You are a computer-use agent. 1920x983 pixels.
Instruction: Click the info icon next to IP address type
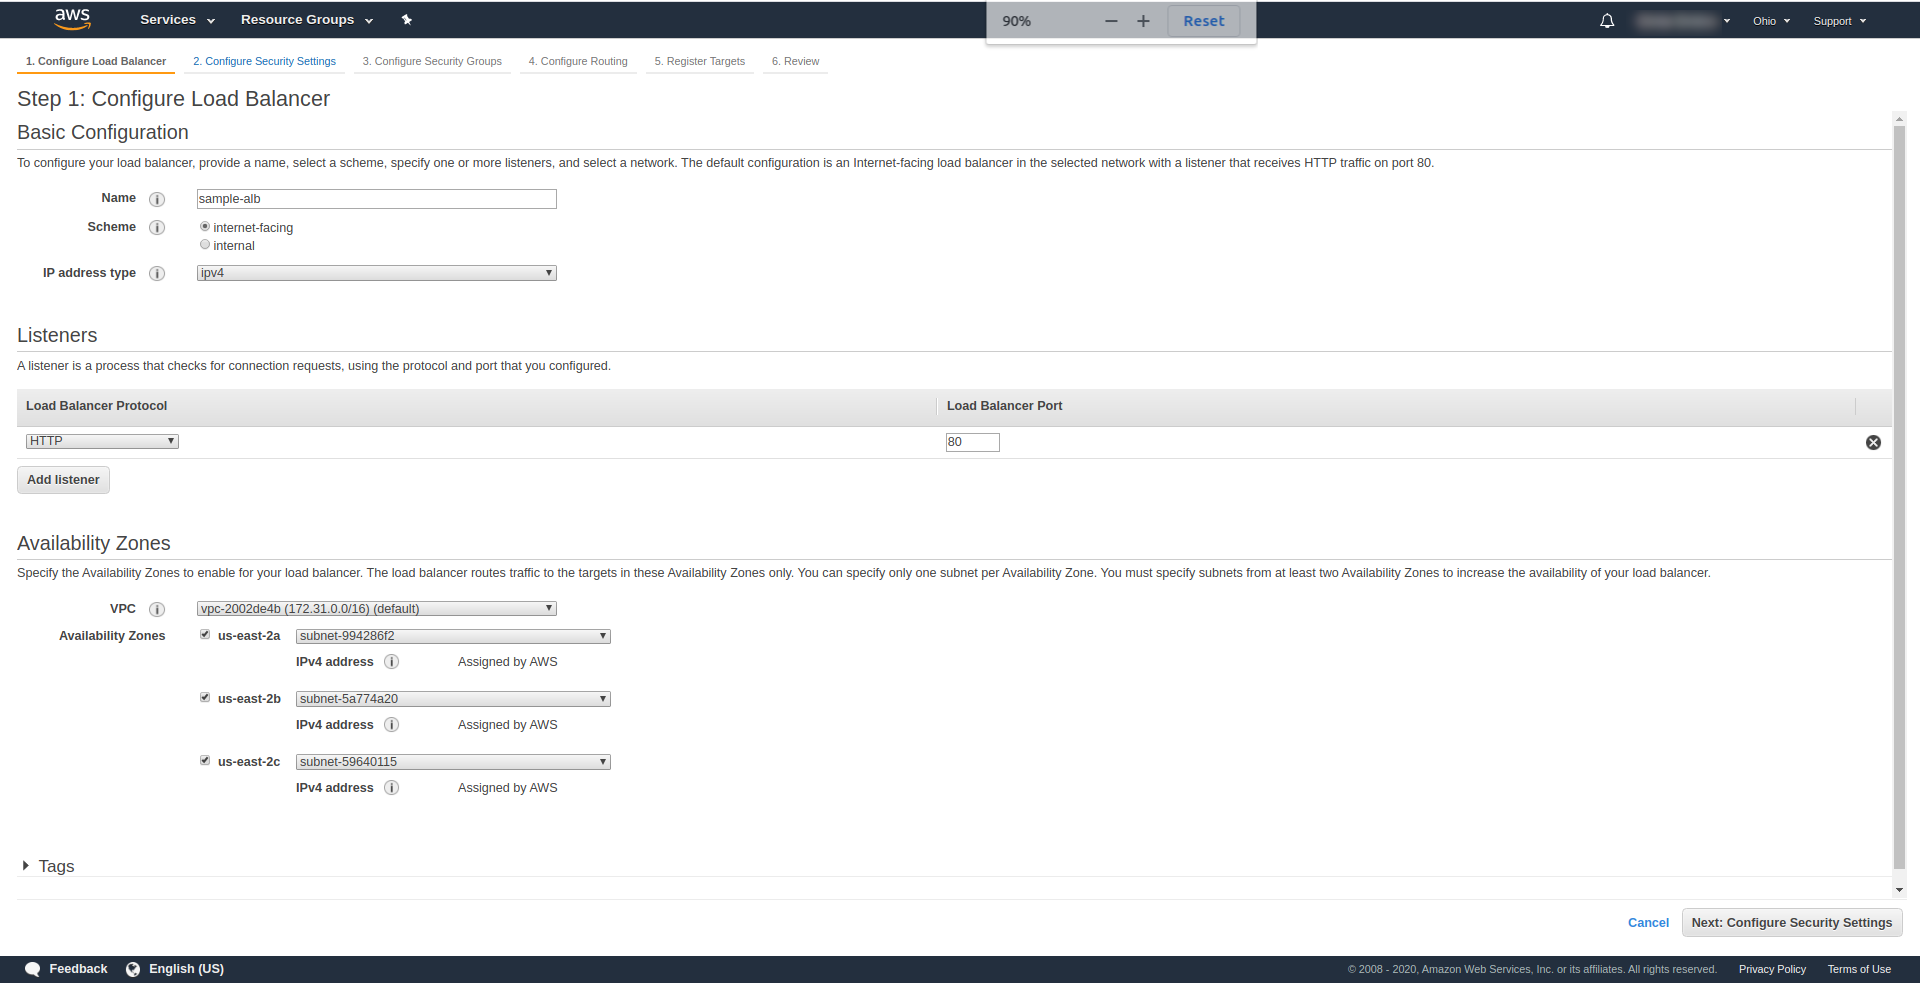point(157,273)
